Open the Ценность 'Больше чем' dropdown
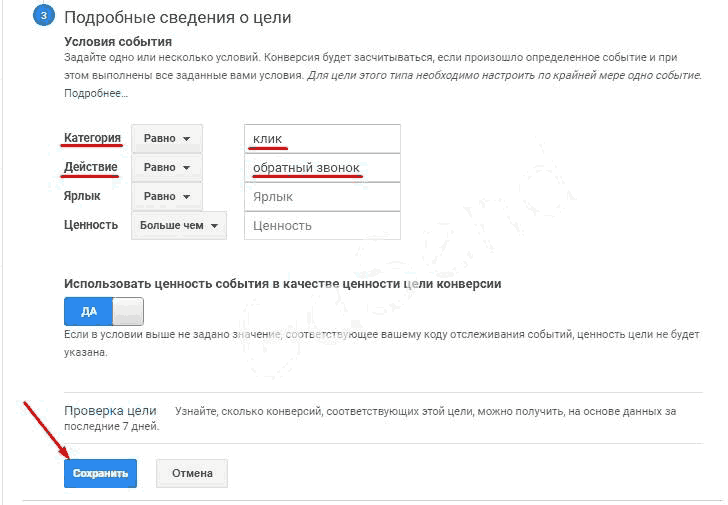Viewport: 728px width, 505px height. pyautogui.click(x=179, y=225)
